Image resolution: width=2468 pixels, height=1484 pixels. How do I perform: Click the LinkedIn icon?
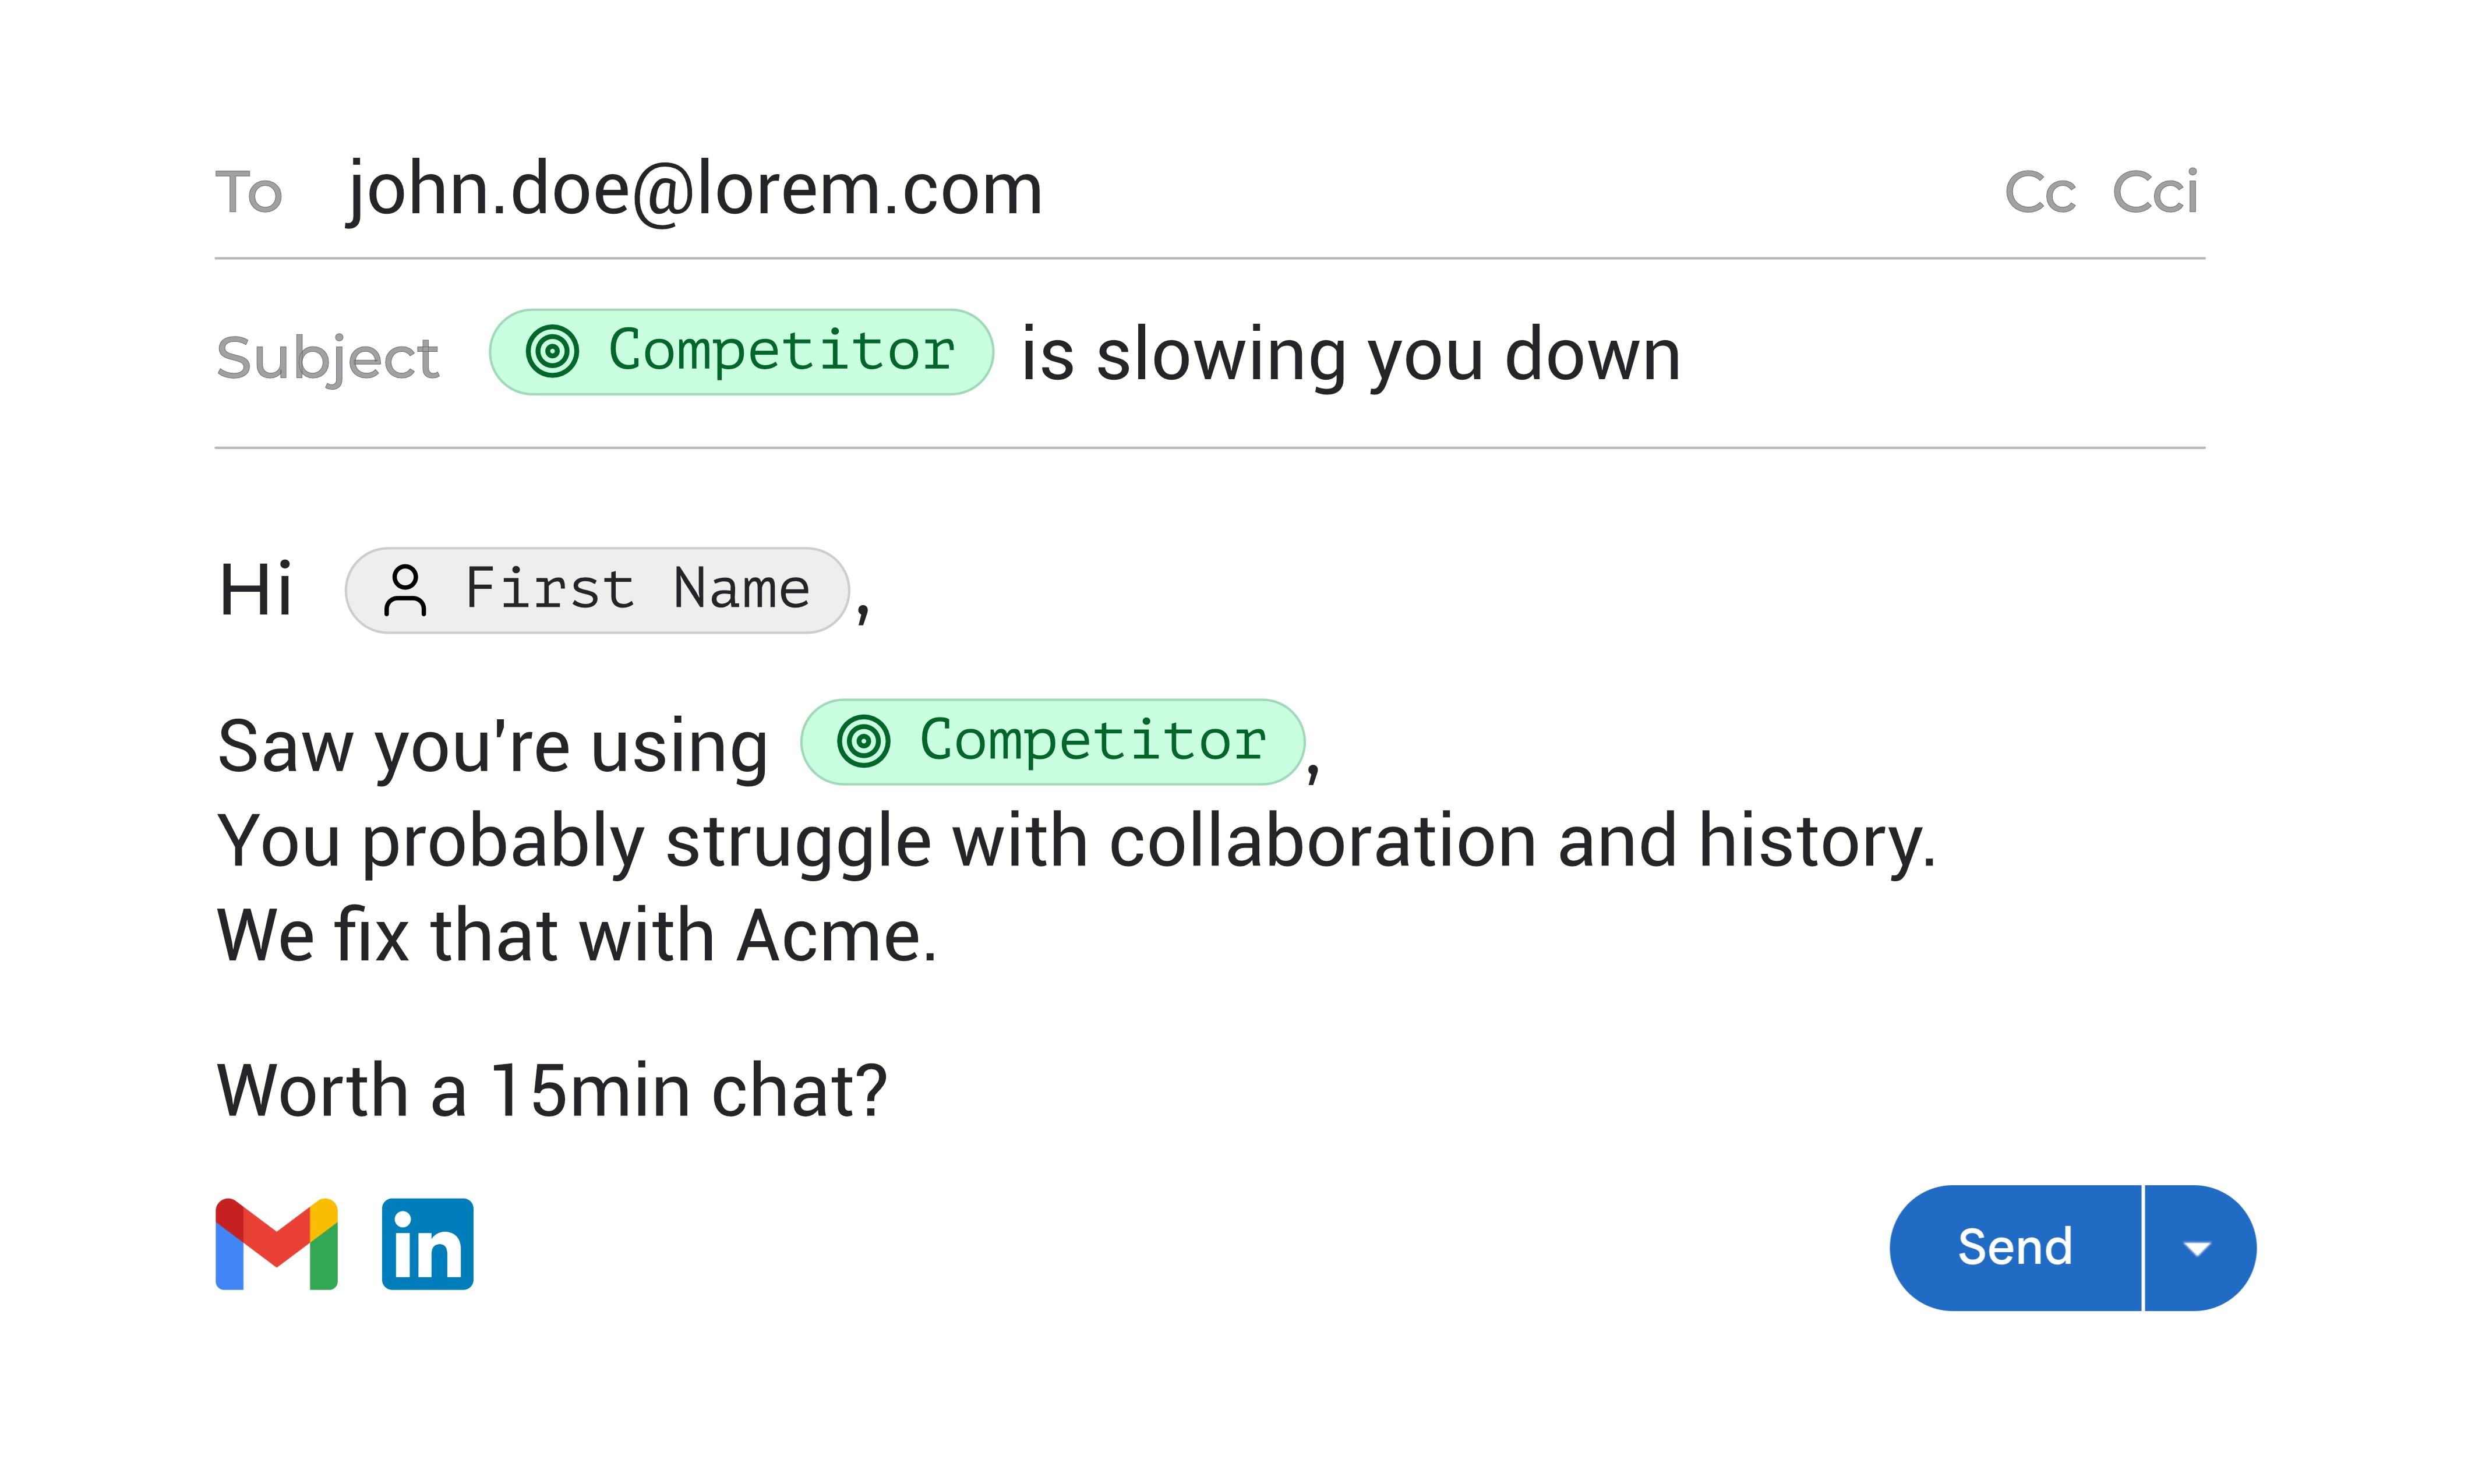[427, 1244]
